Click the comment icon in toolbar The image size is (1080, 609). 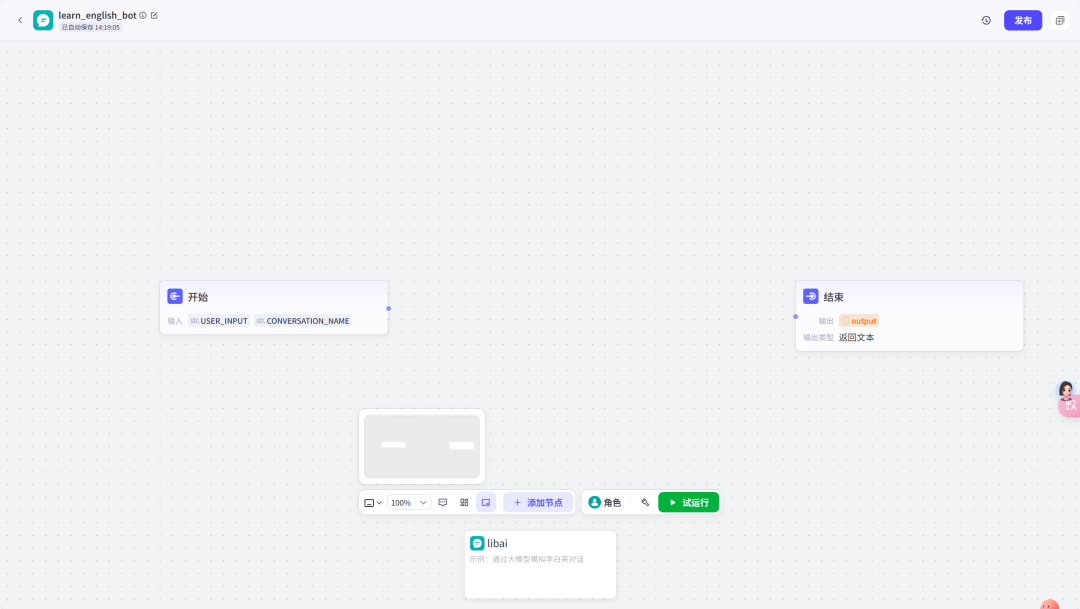click(x=443, y=502)
